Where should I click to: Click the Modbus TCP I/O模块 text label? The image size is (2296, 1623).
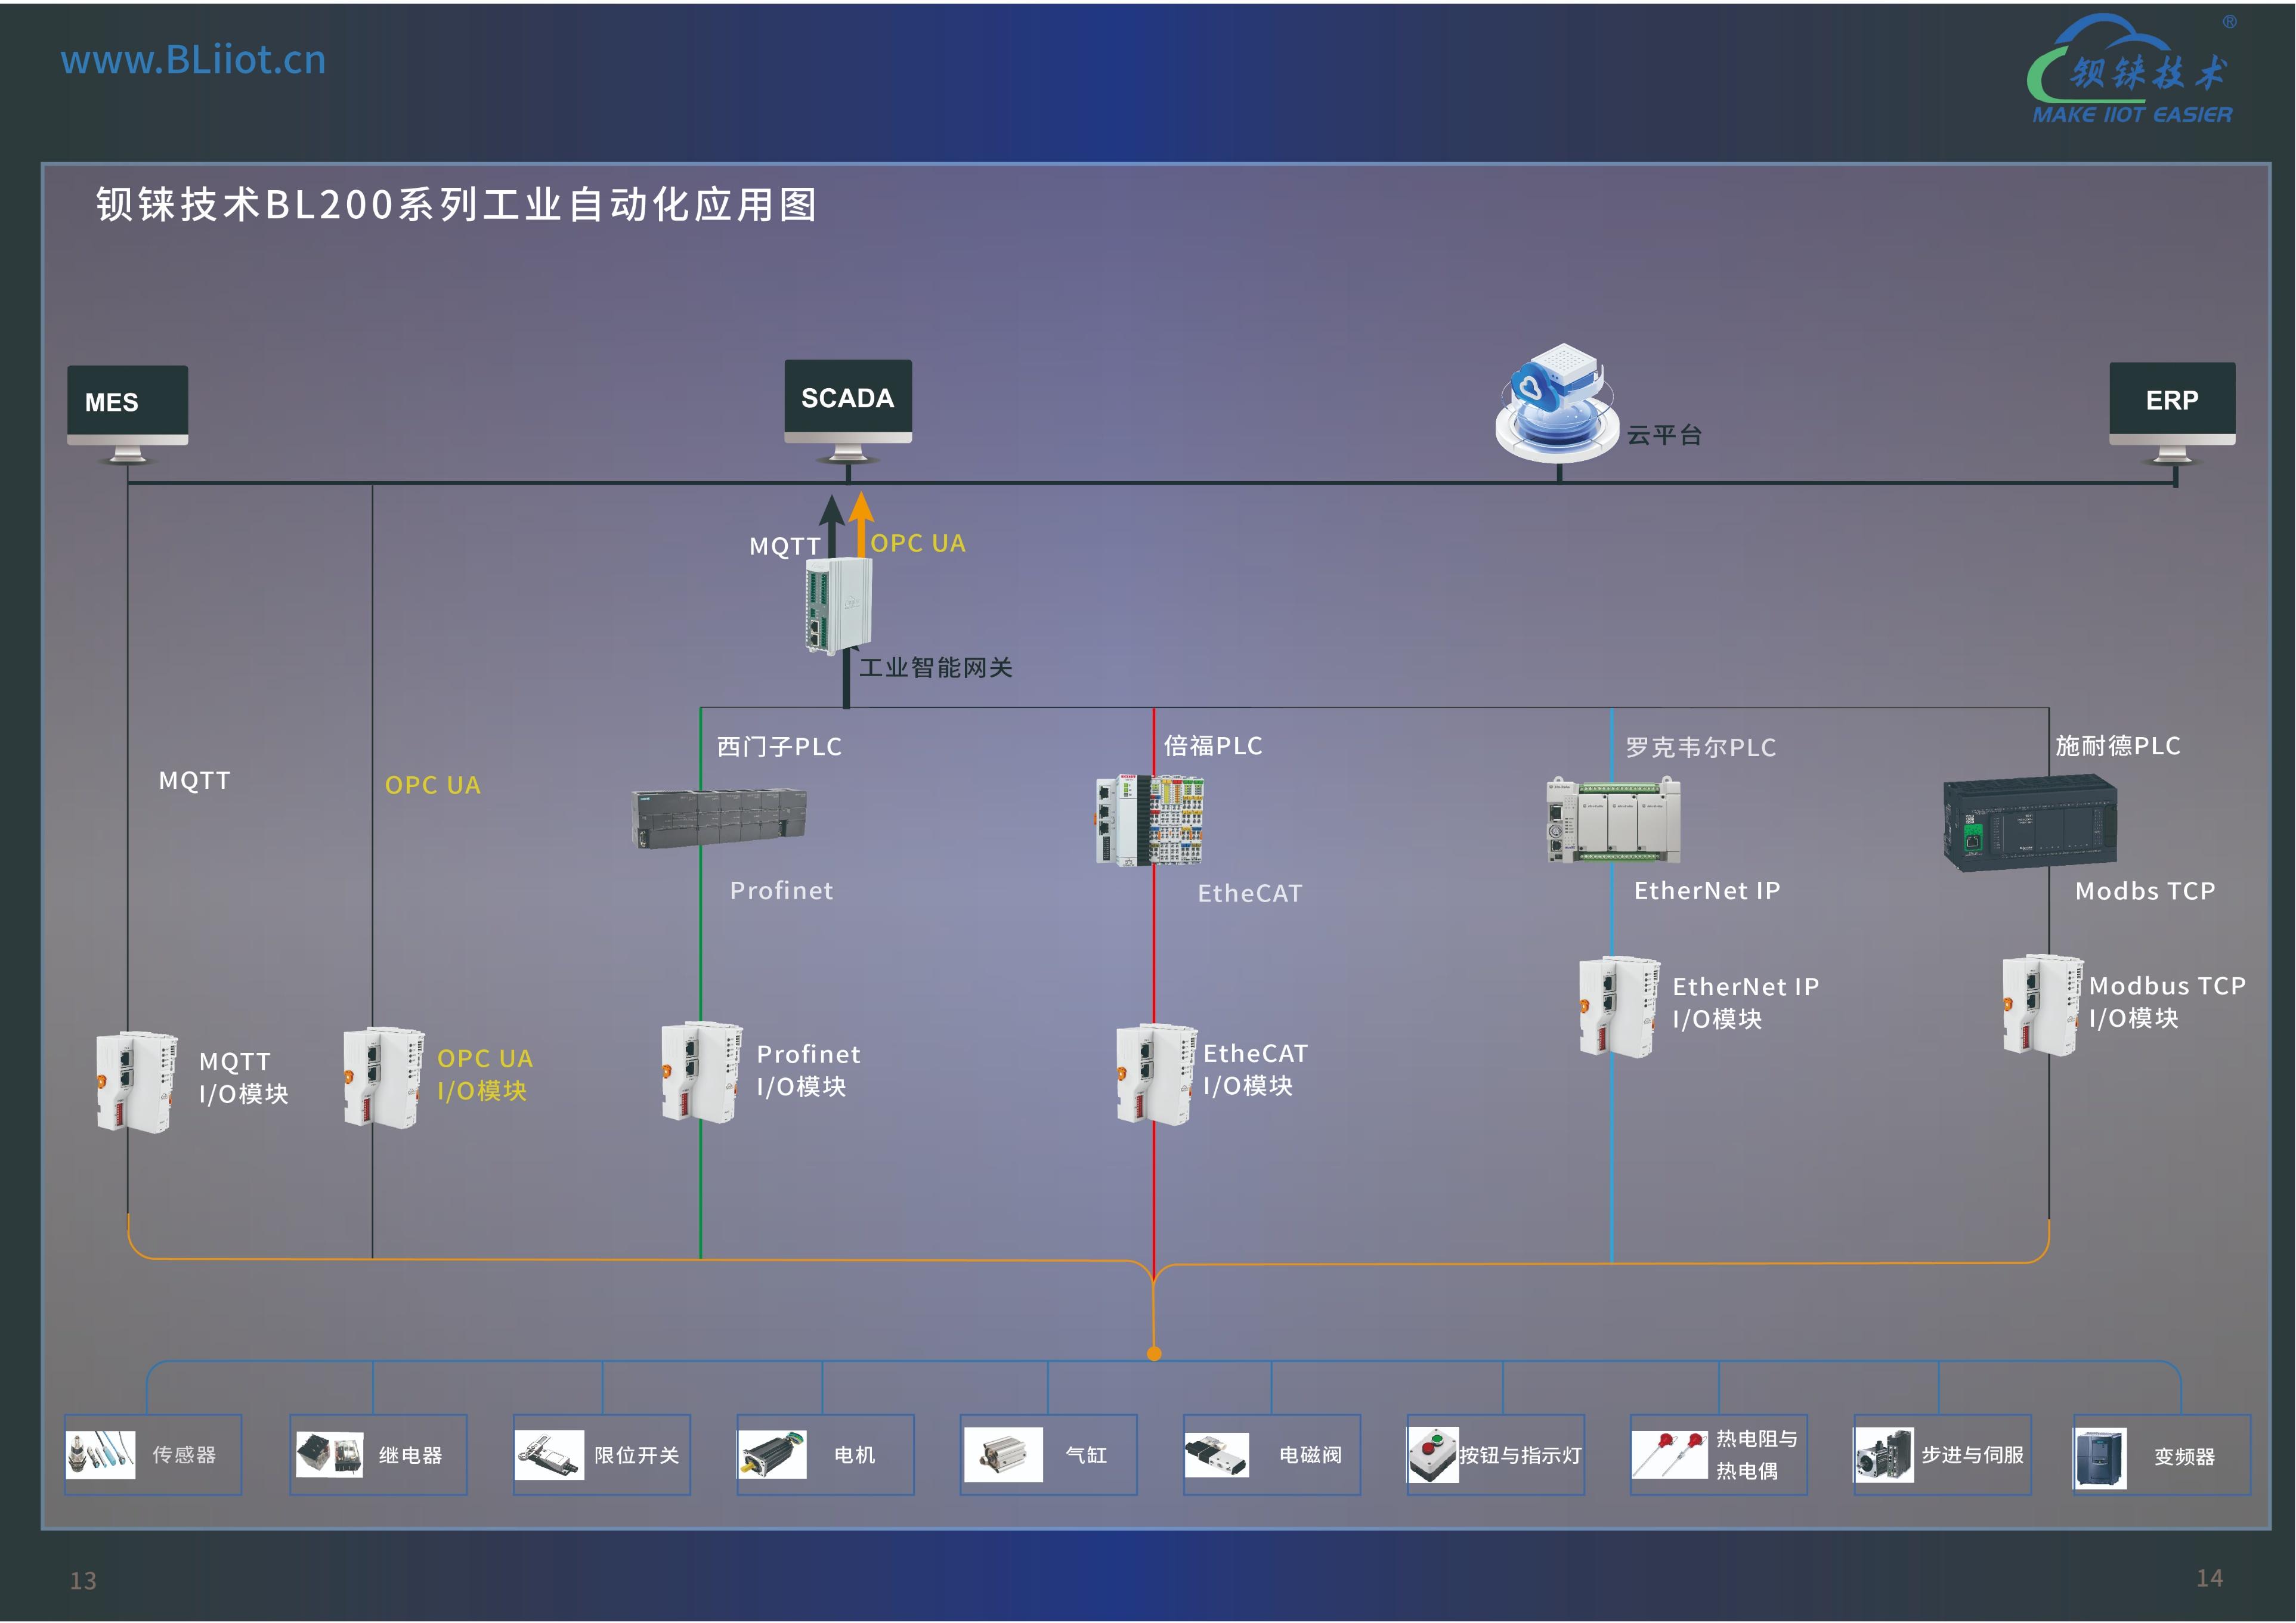coord(2167,1002)
